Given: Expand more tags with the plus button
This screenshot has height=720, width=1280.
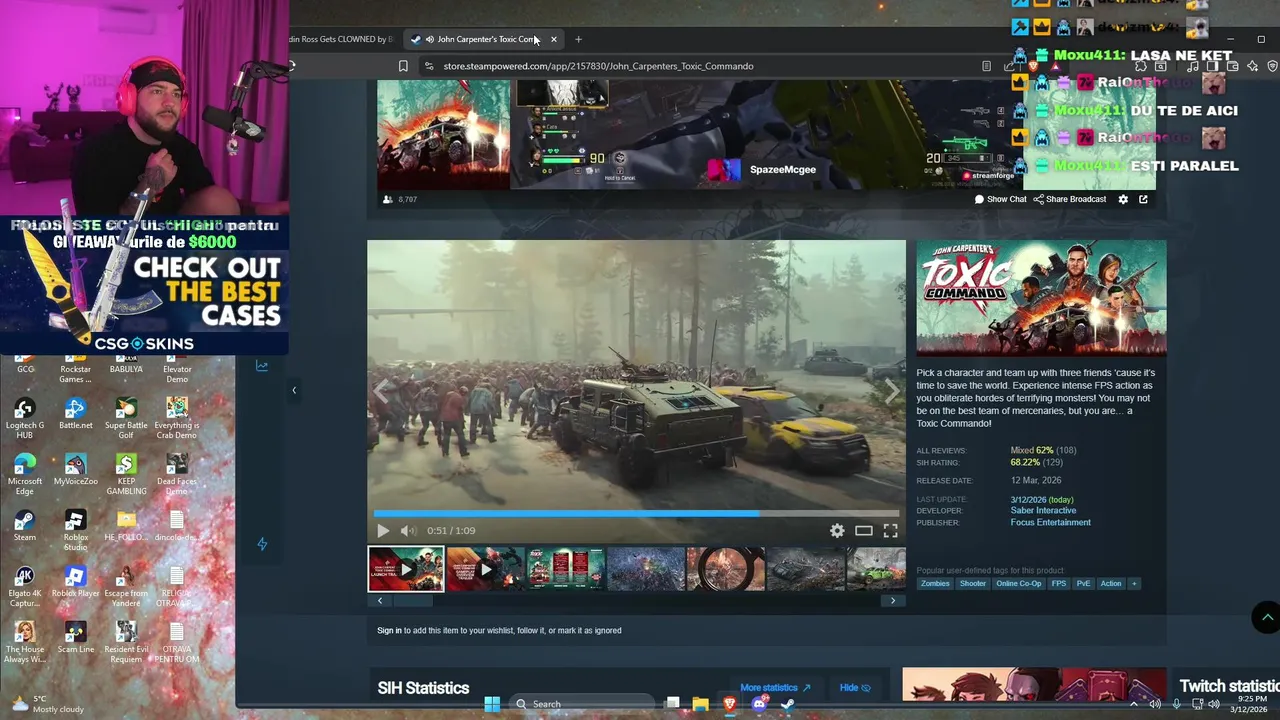Looking at the screenshot, I should pyautogui.click(x=1133, y=583).
